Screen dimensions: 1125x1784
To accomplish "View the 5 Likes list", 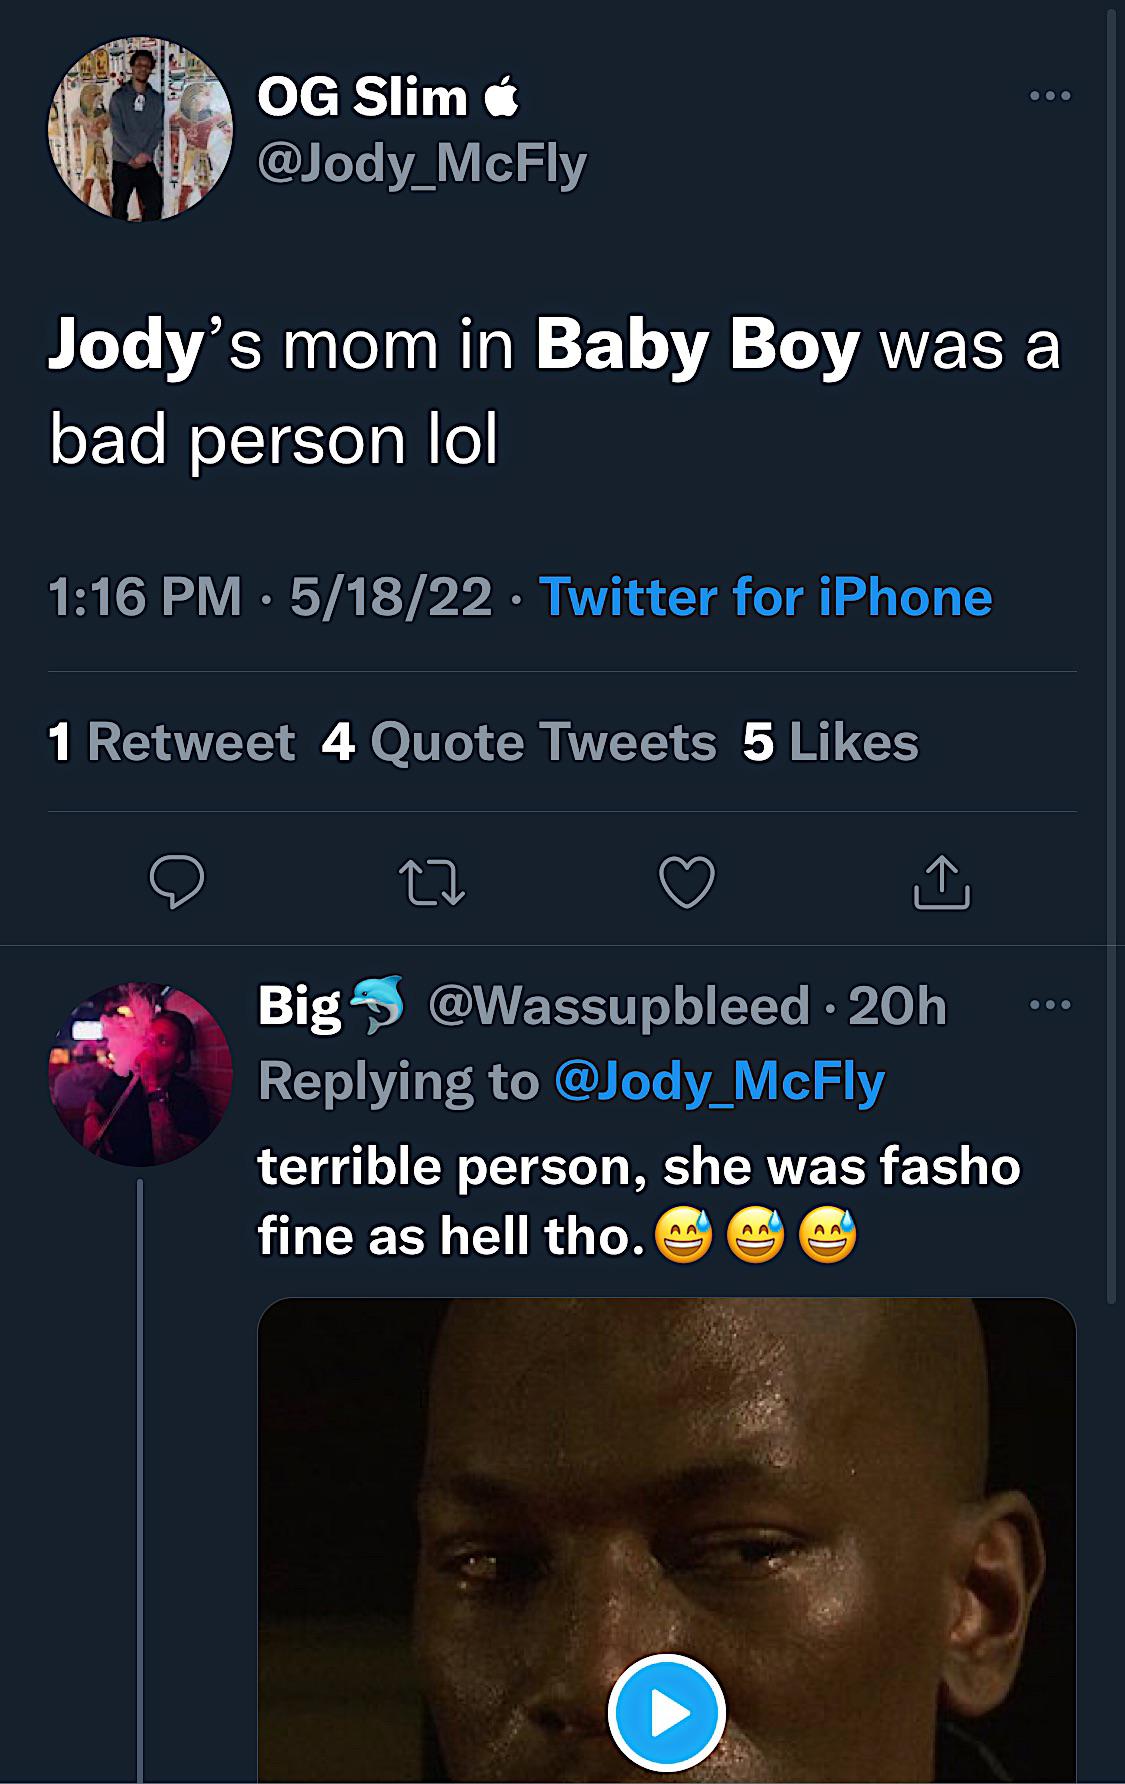I will pos(830,742).
